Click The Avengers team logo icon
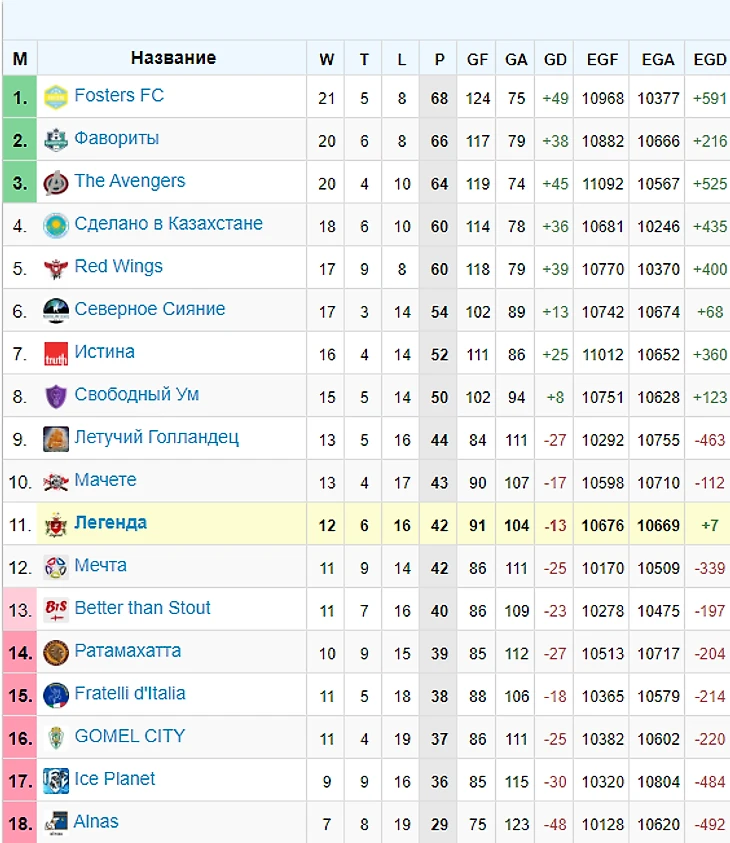 pos(56,183)
